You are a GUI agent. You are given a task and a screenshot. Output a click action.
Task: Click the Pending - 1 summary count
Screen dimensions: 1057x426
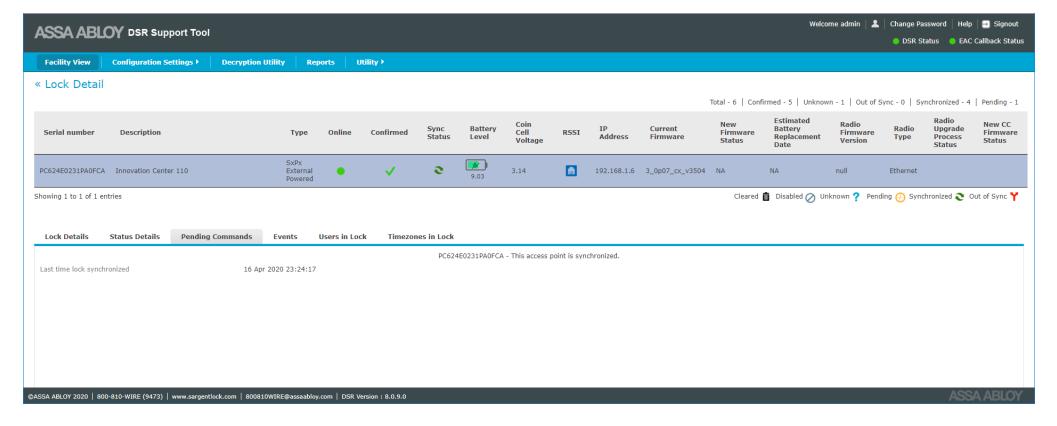pyautogui.click(x=1000, y=102)
